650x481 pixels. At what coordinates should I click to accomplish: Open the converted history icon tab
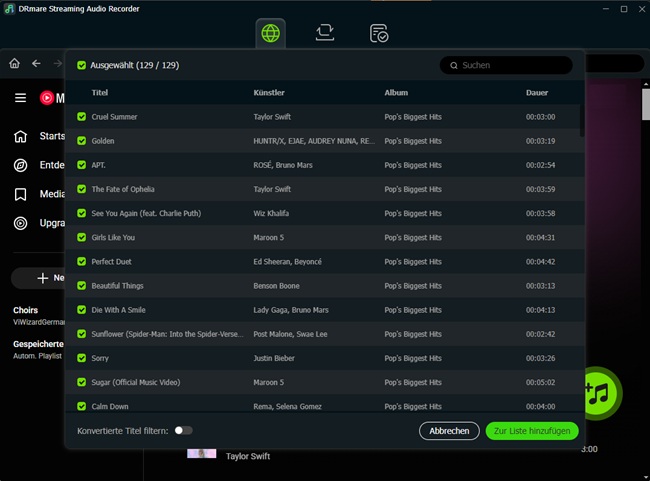[378, 33]
